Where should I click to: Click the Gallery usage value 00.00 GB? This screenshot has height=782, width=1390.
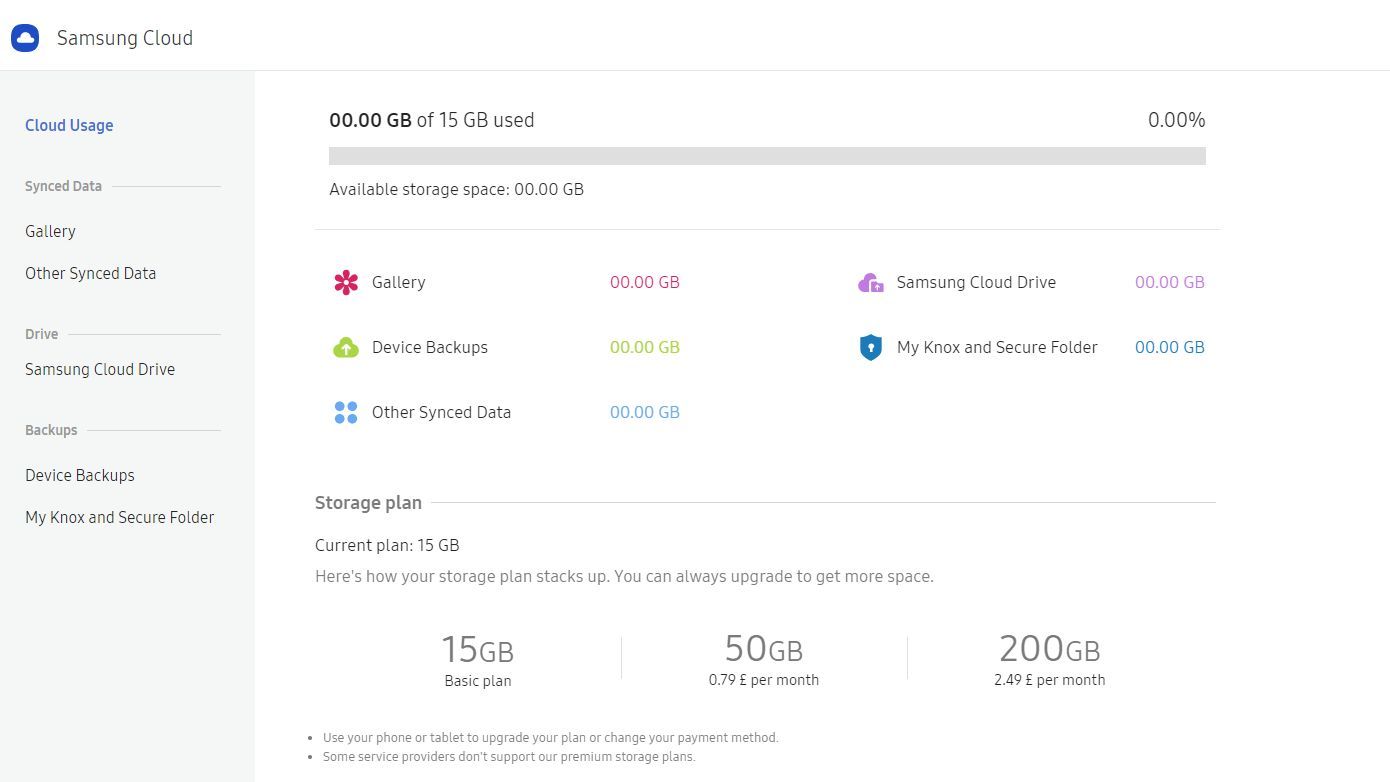pos(645,282)
